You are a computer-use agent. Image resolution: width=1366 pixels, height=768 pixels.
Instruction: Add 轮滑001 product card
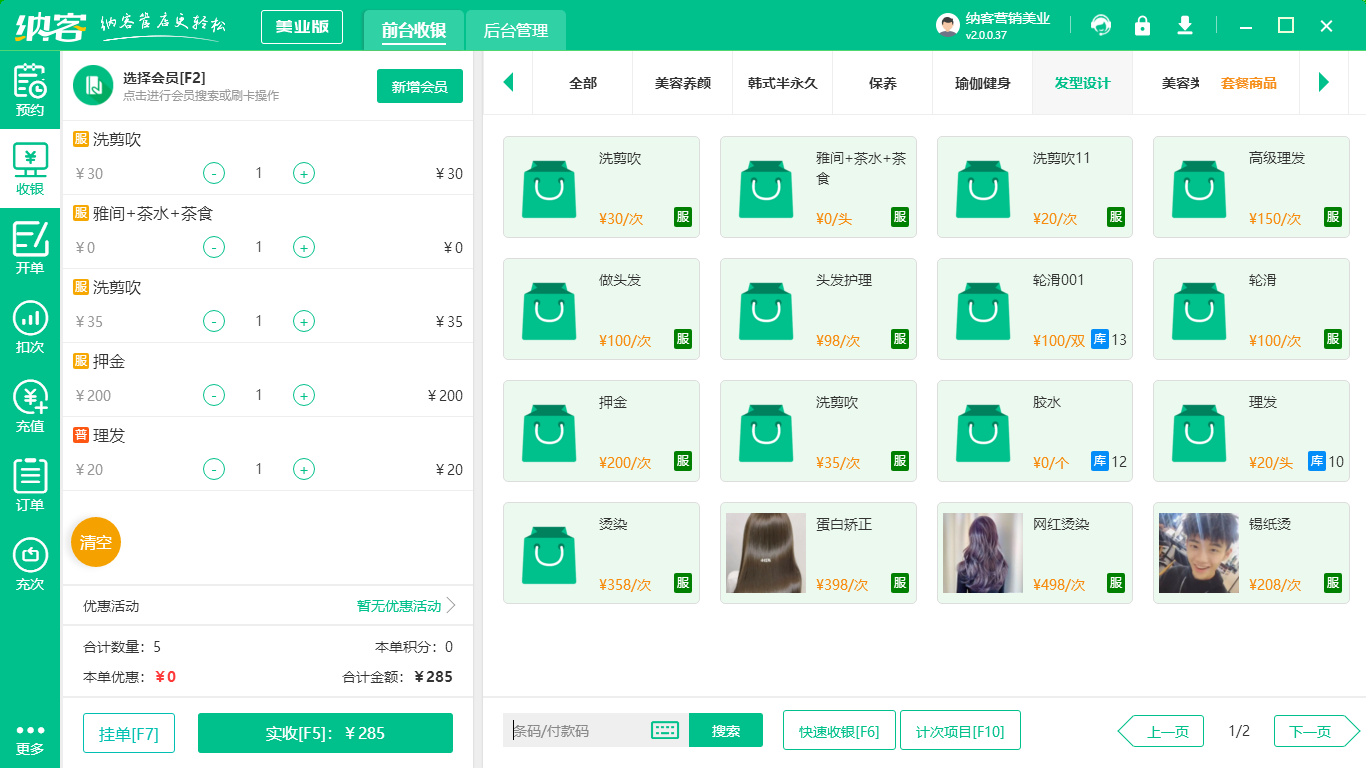[1035, 309]
